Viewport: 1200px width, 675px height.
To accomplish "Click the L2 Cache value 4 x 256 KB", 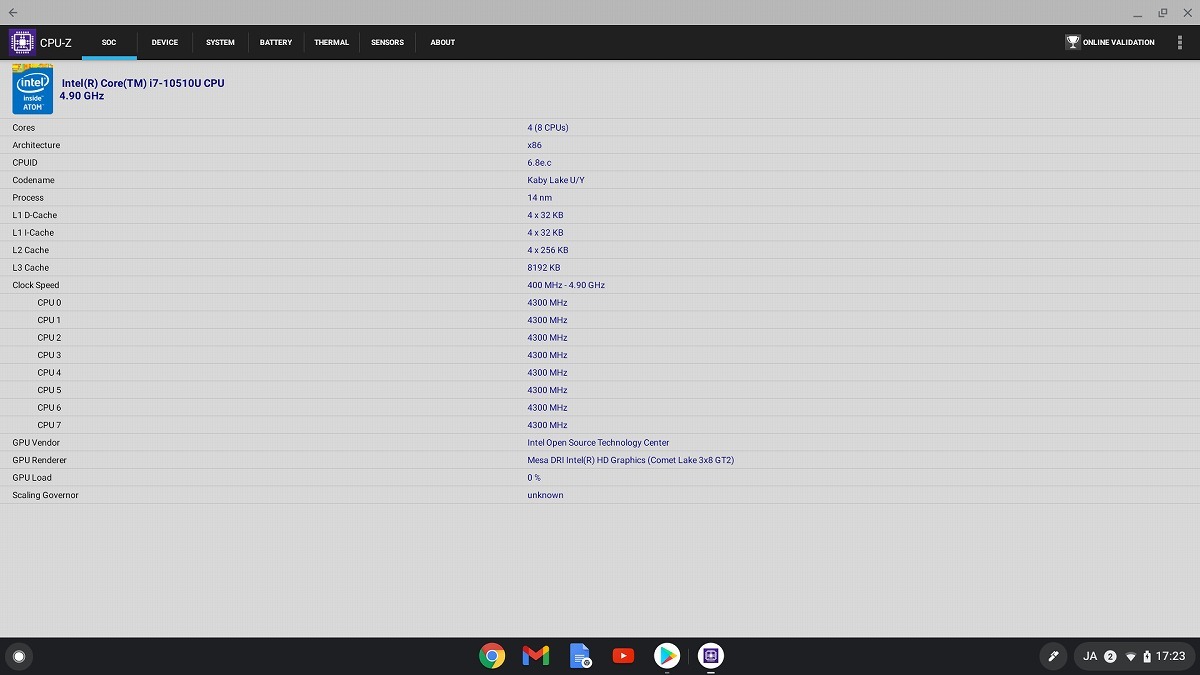I will (x=548, y=250).
